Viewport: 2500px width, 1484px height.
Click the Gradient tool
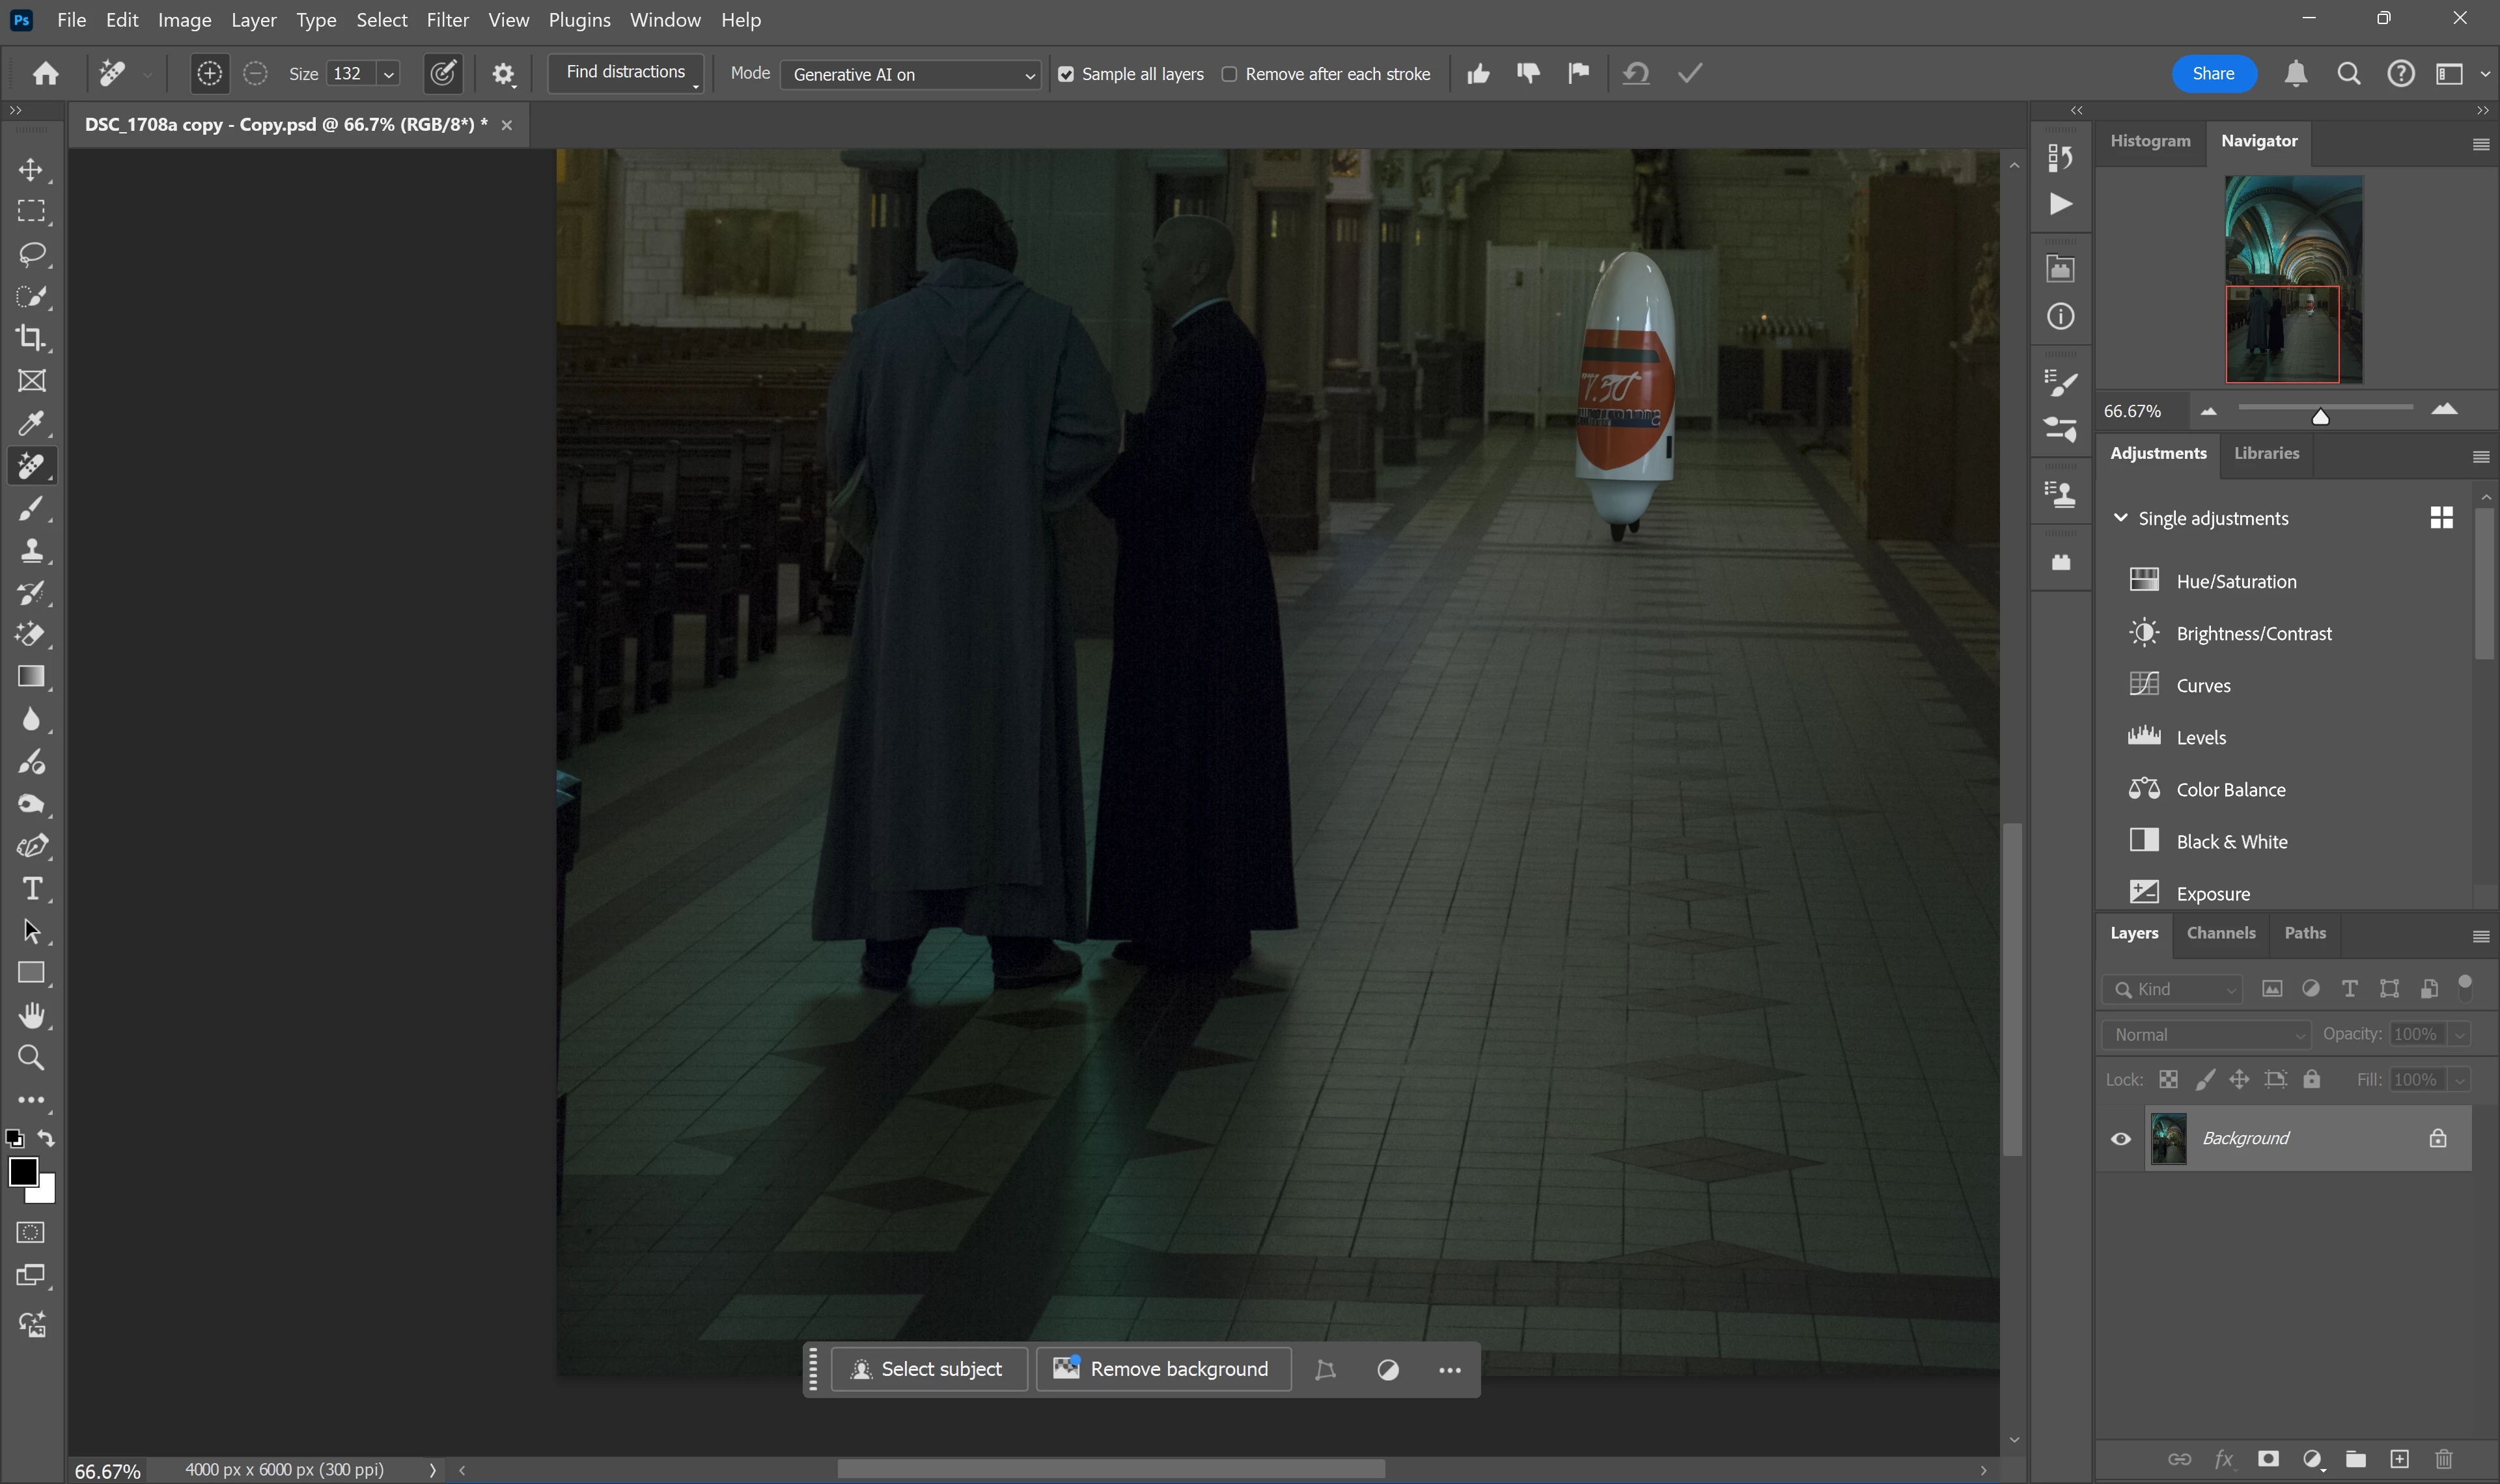pyautogui.click(x=31, y=677)
